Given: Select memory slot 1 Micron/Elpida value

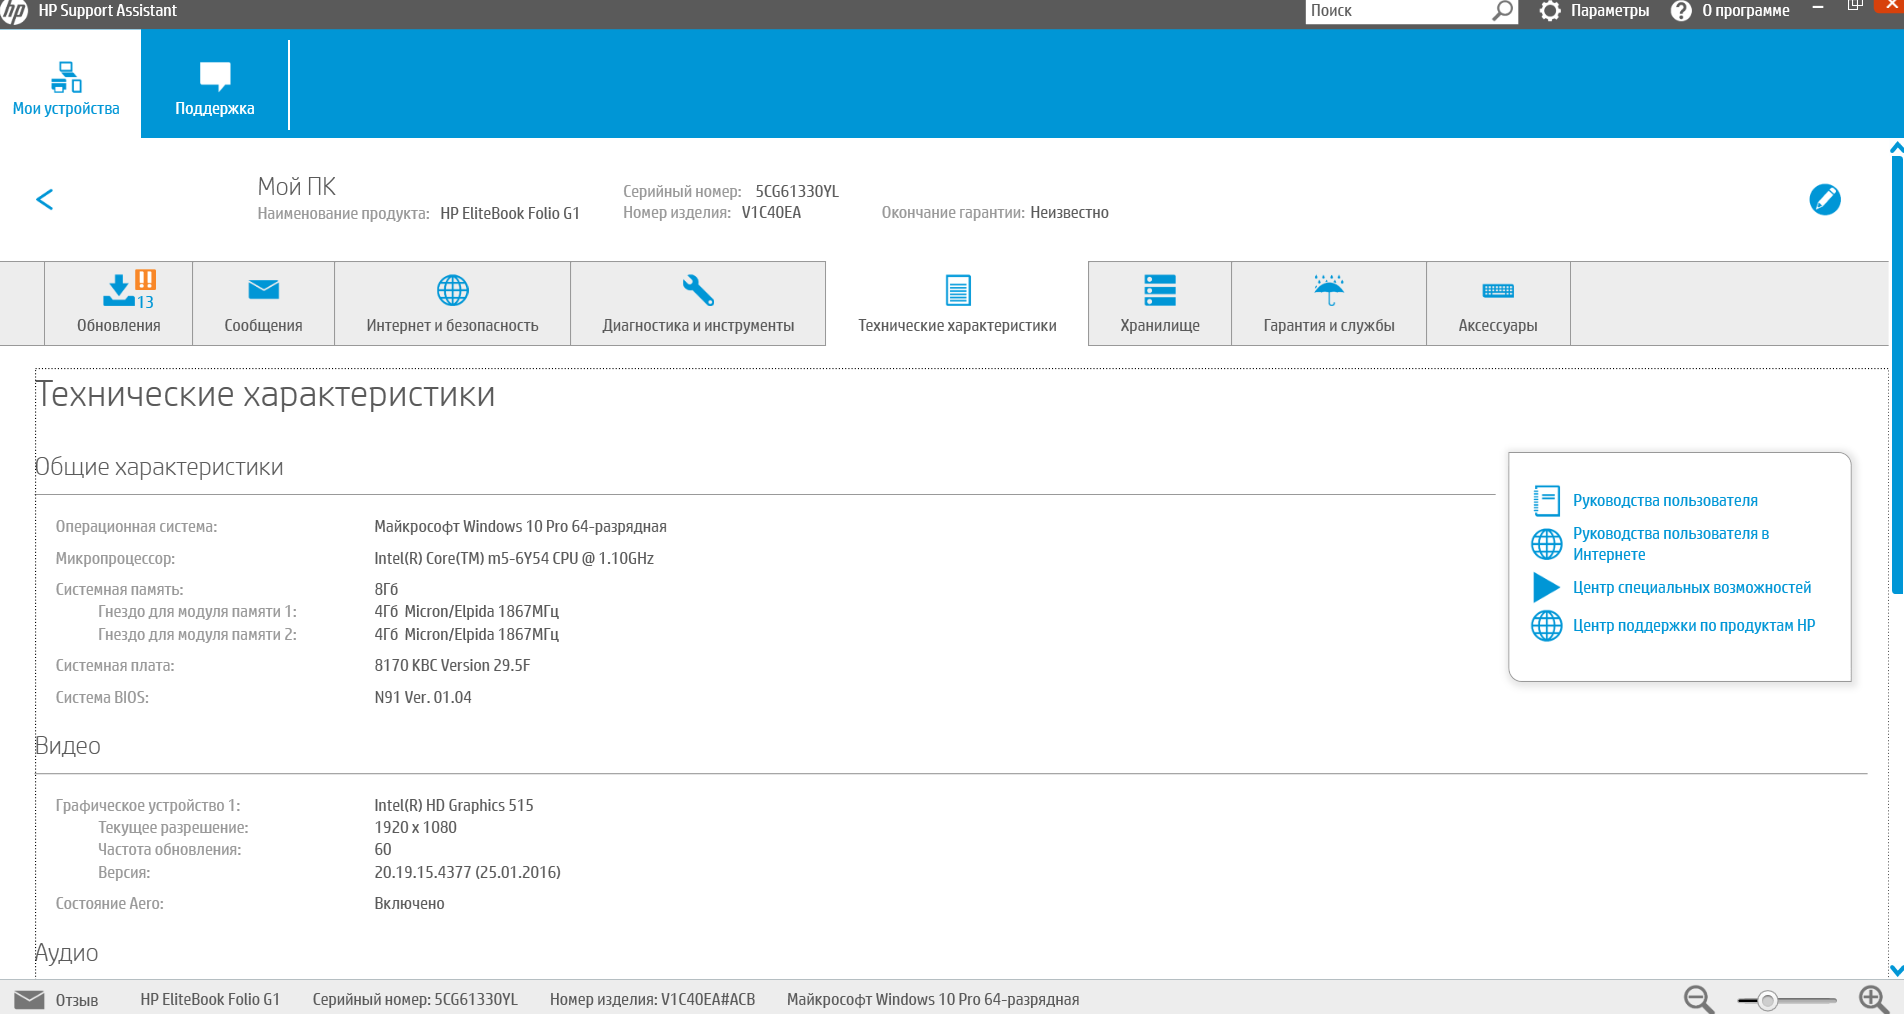Looking at the screenshot, I should [x=466, y=611].
